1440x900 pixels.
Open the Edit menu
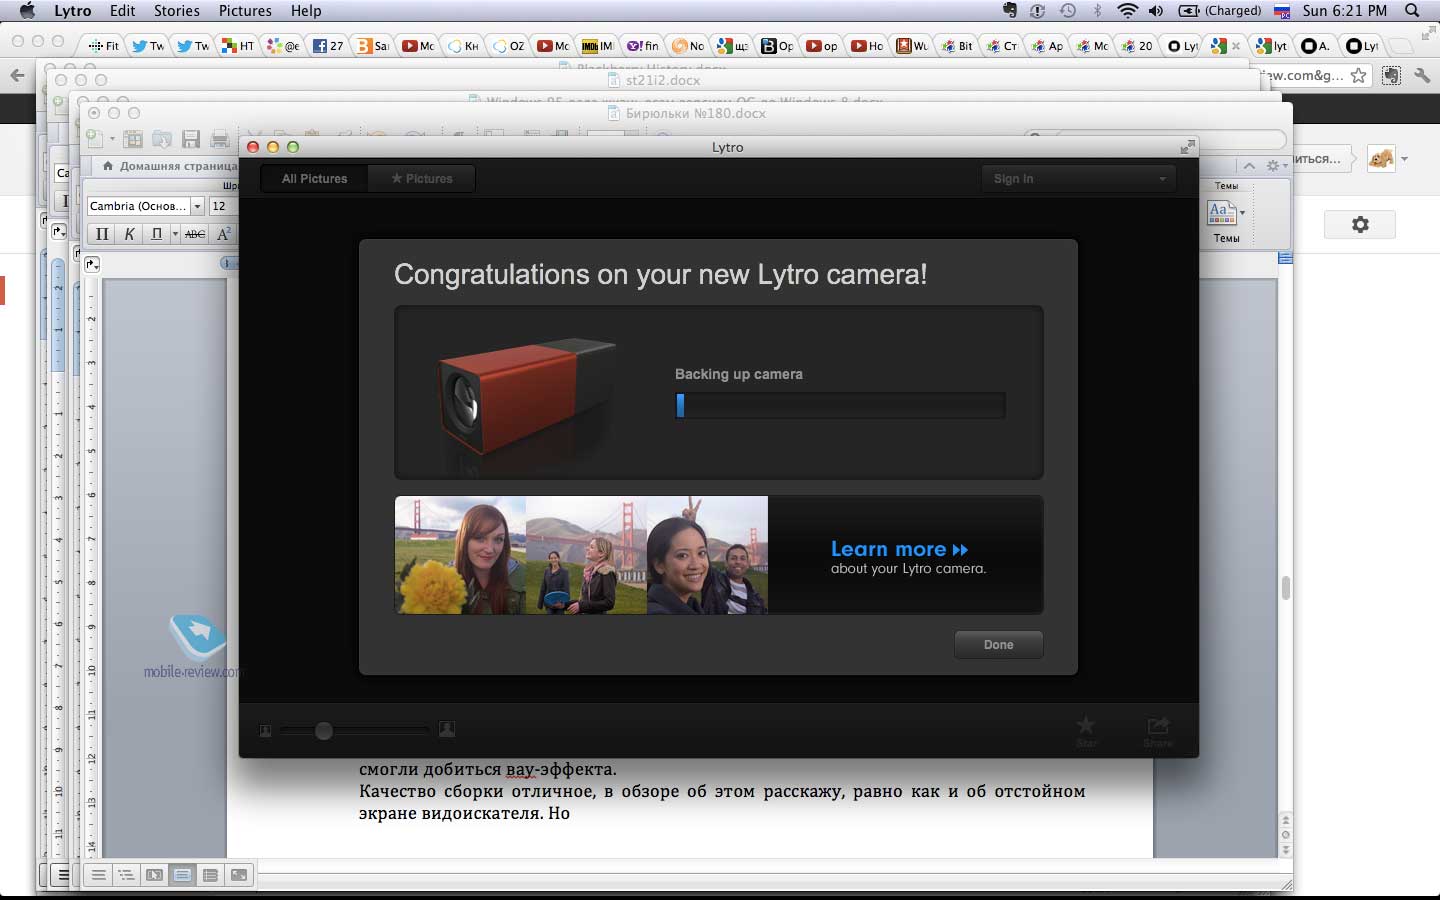click(122, 11)
